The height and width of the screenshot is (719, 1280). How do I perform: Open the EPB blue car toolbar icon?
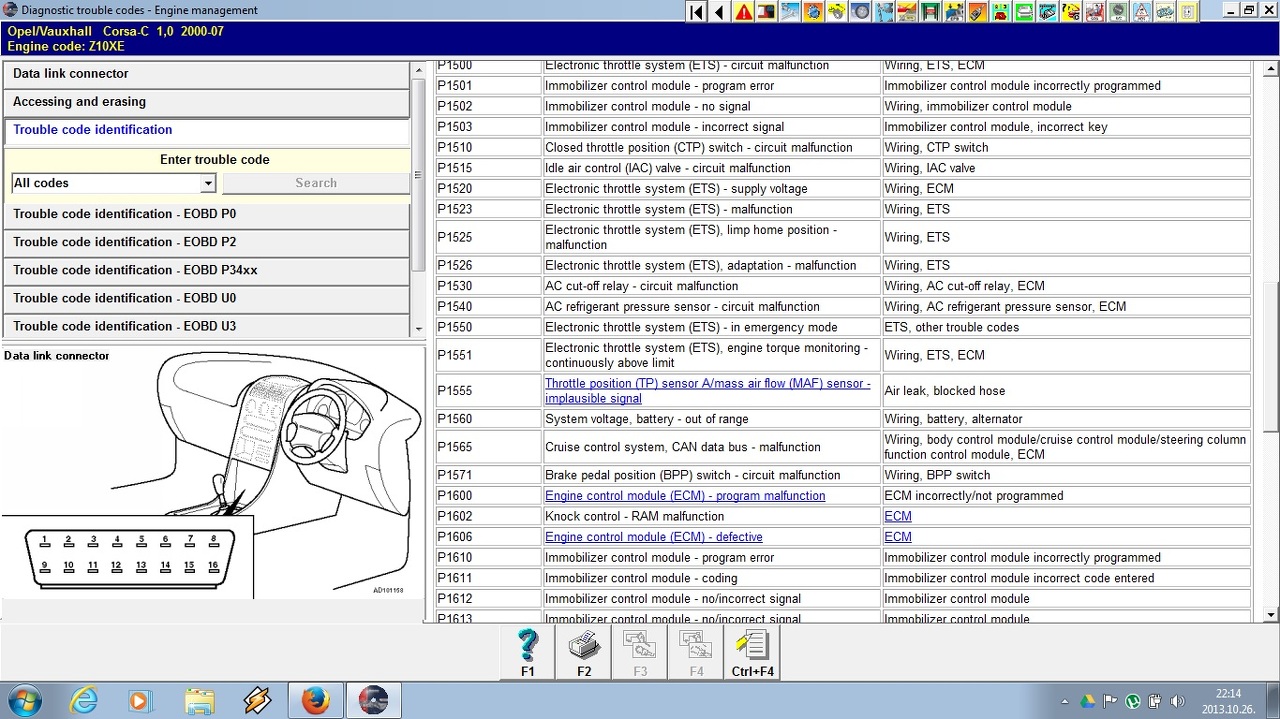click(954, 12)
